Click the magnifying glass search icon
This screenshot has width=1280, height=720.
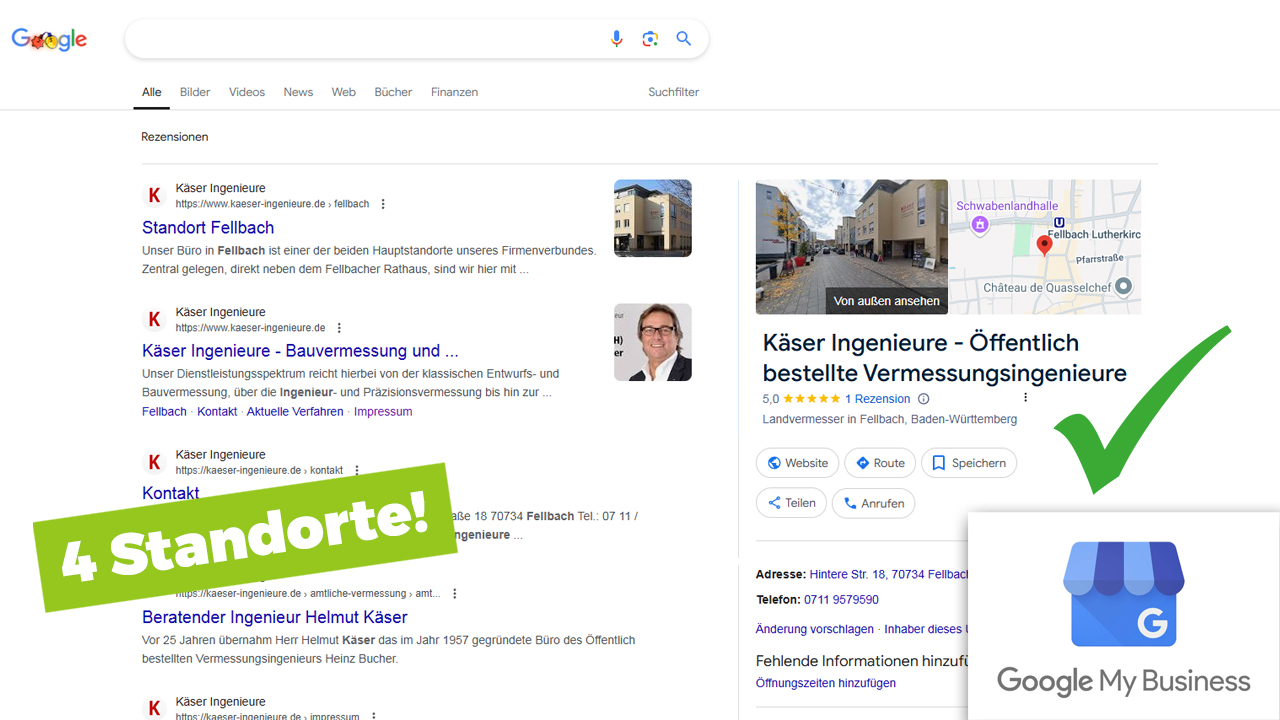684,39
